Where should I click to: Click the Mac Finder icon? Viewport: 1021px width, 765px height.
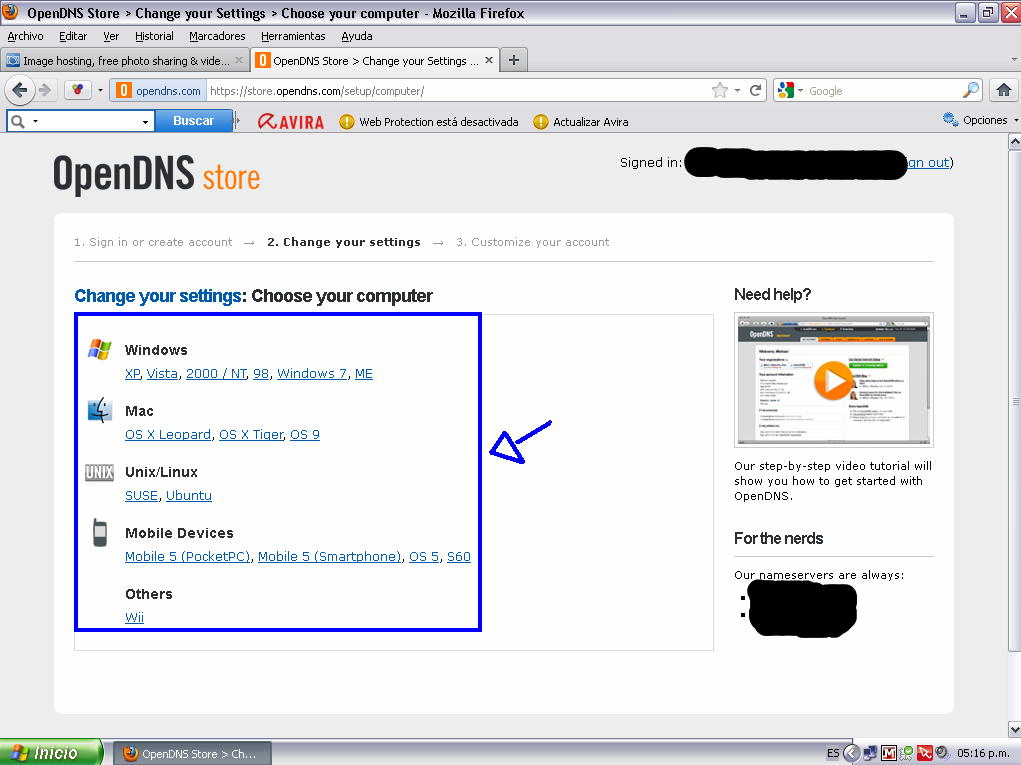pos(100,411)
